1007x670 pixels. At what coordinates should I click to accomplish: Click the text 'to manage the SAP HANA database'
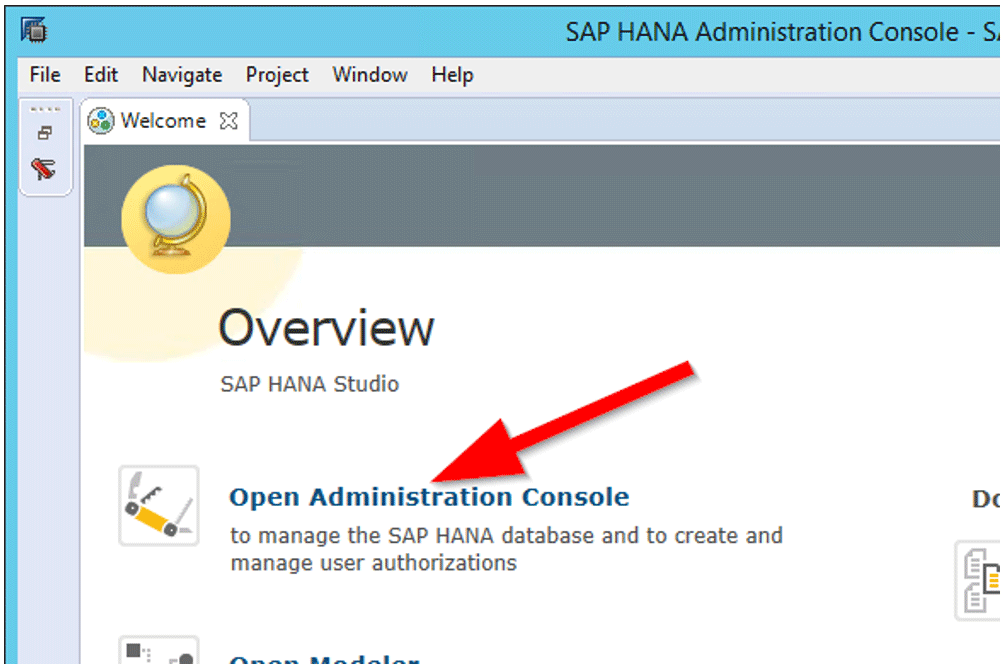[412, 535]
